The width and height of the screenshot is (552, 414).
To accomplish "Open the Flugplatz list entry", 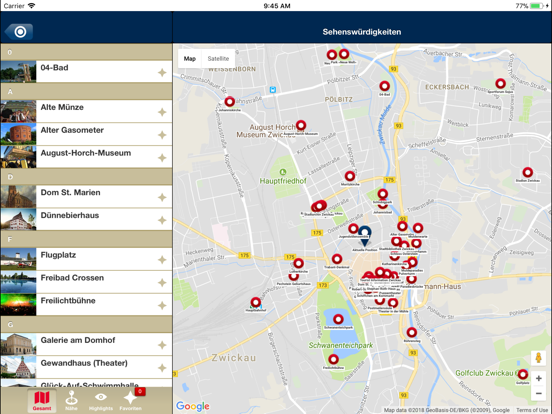I will 86,259.
